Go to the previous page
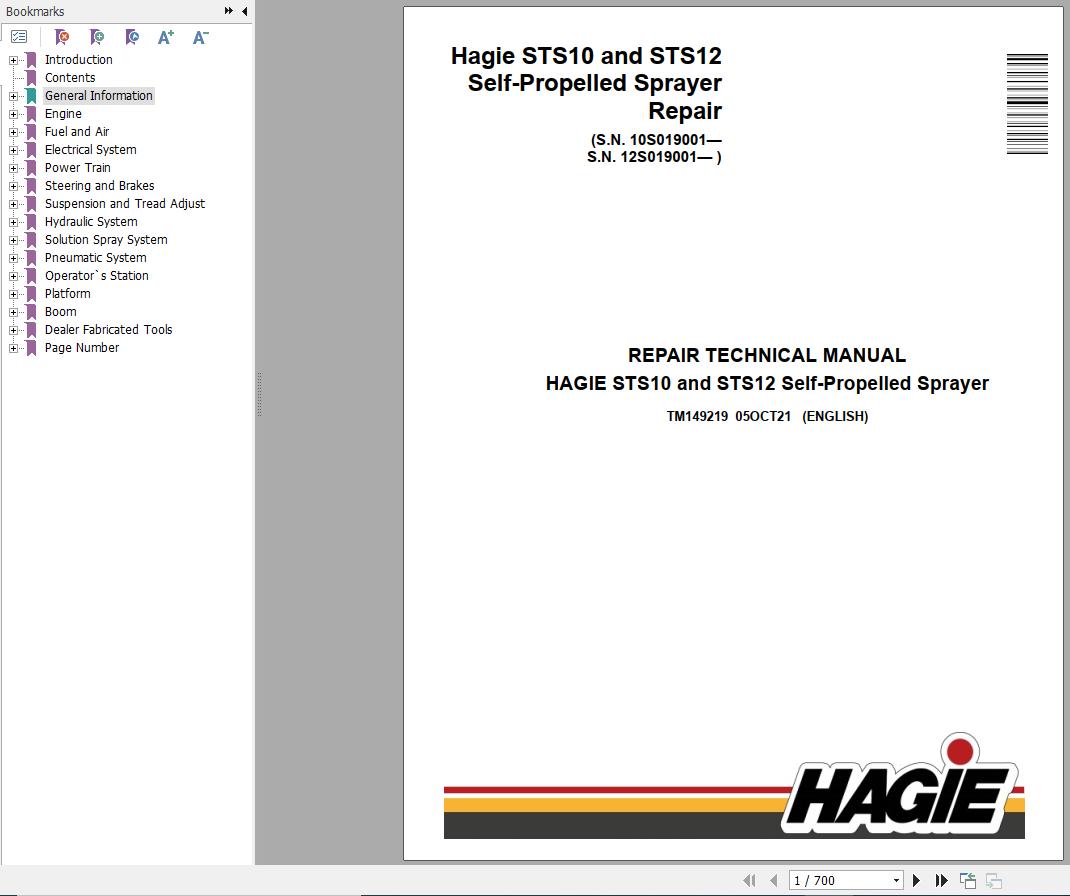Screen dimensions: 1070x896 (773, 880)
